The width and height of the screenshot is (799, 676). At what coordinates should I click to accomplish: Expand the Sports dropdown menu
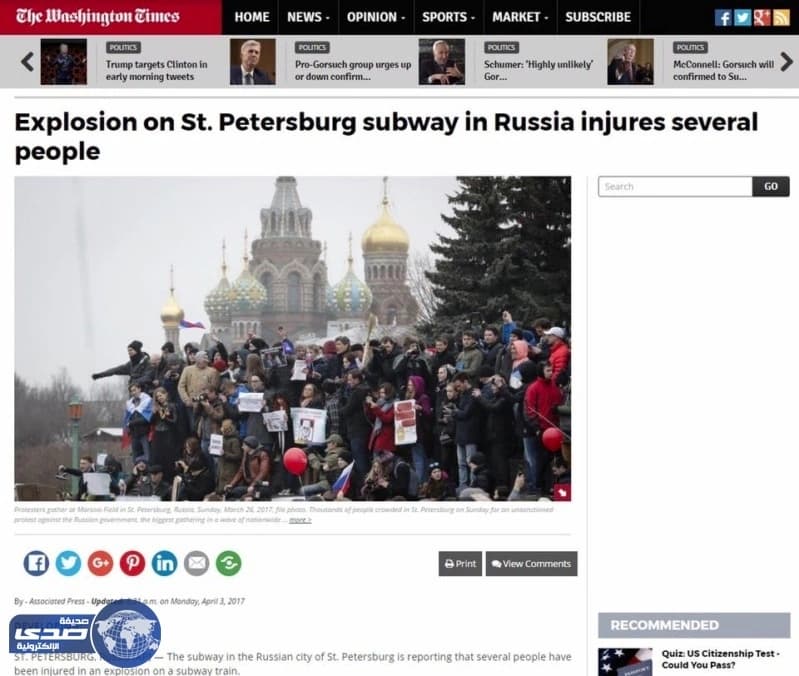(448, 17)
